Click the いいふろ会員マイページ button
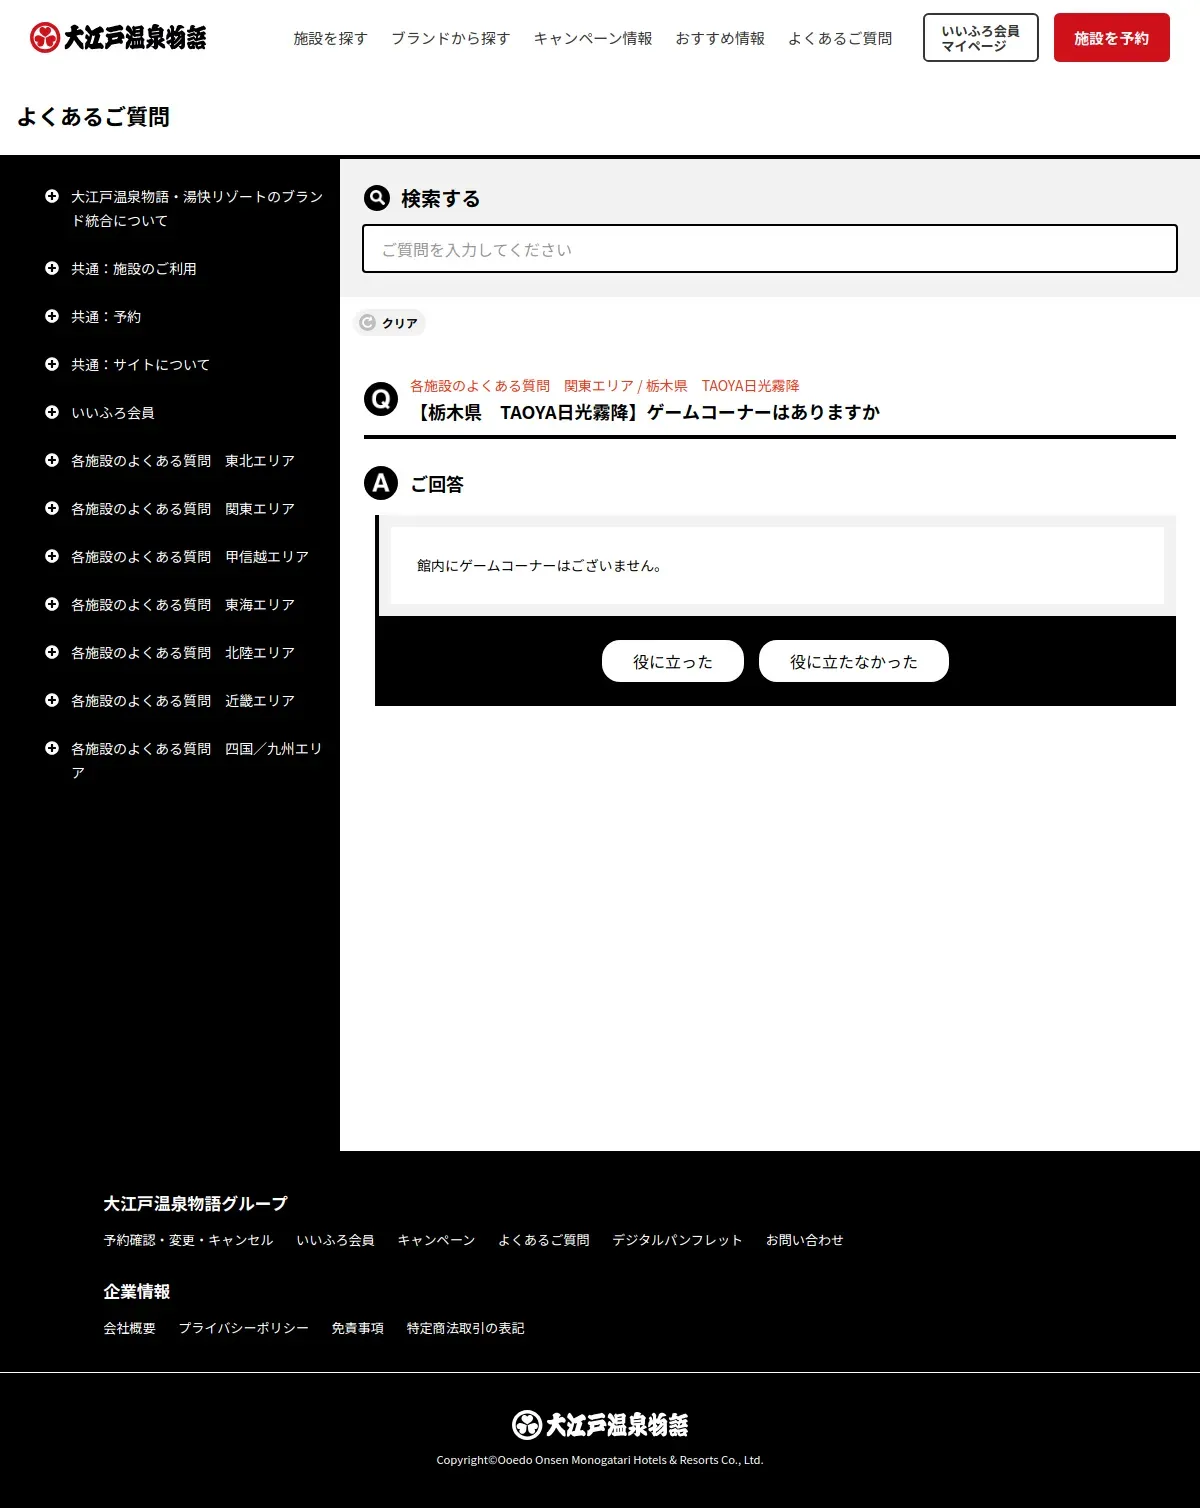The image size is (1200, 1508). point(981,38)
